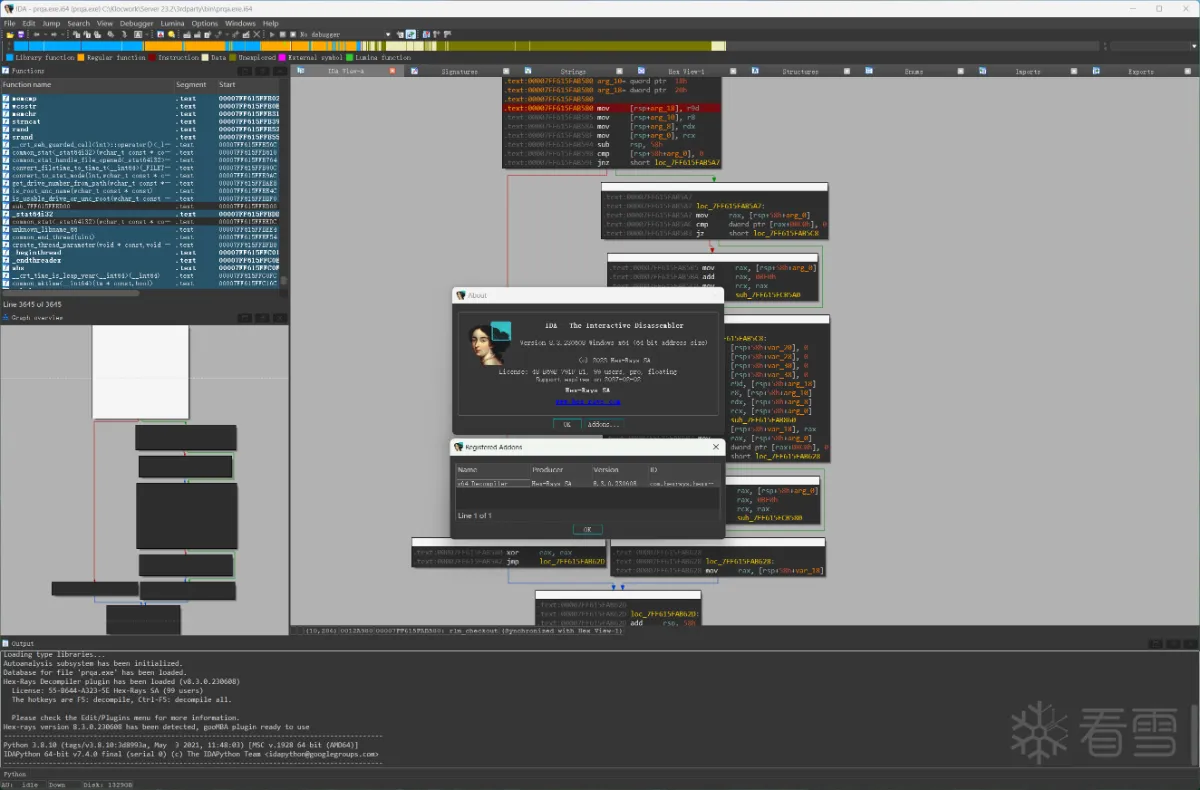The width and height of the screenshot is (1200, 790).
Task: Click the Addons... button in About dialog
Action: click(603, 424)
